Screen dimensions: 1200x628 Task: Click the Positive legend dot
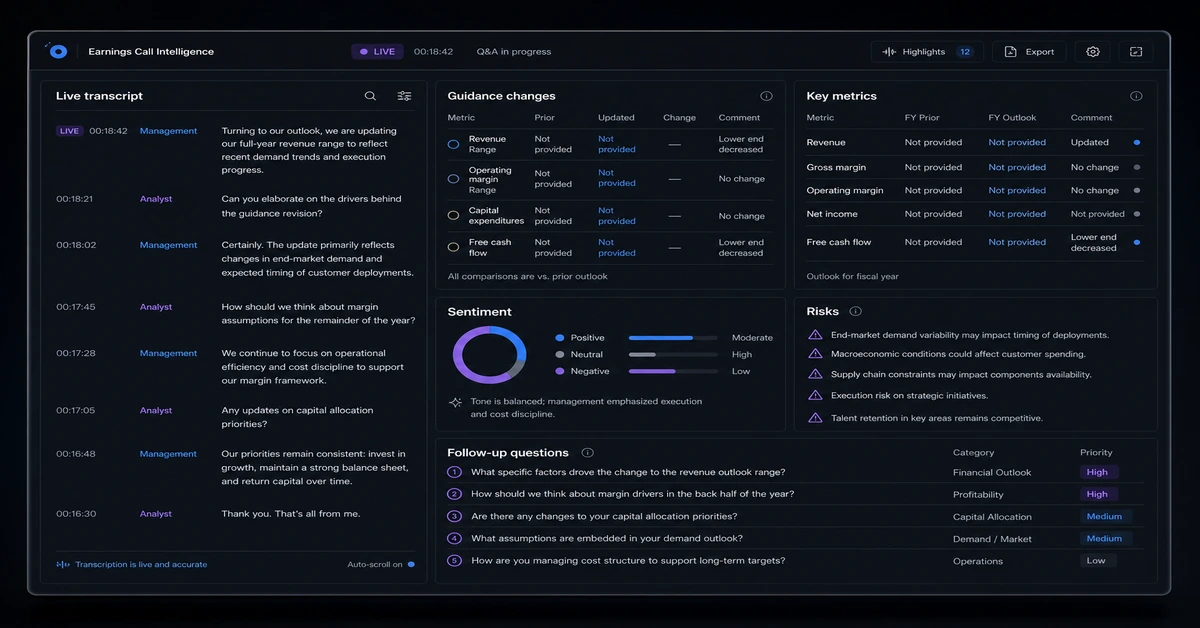560,338
